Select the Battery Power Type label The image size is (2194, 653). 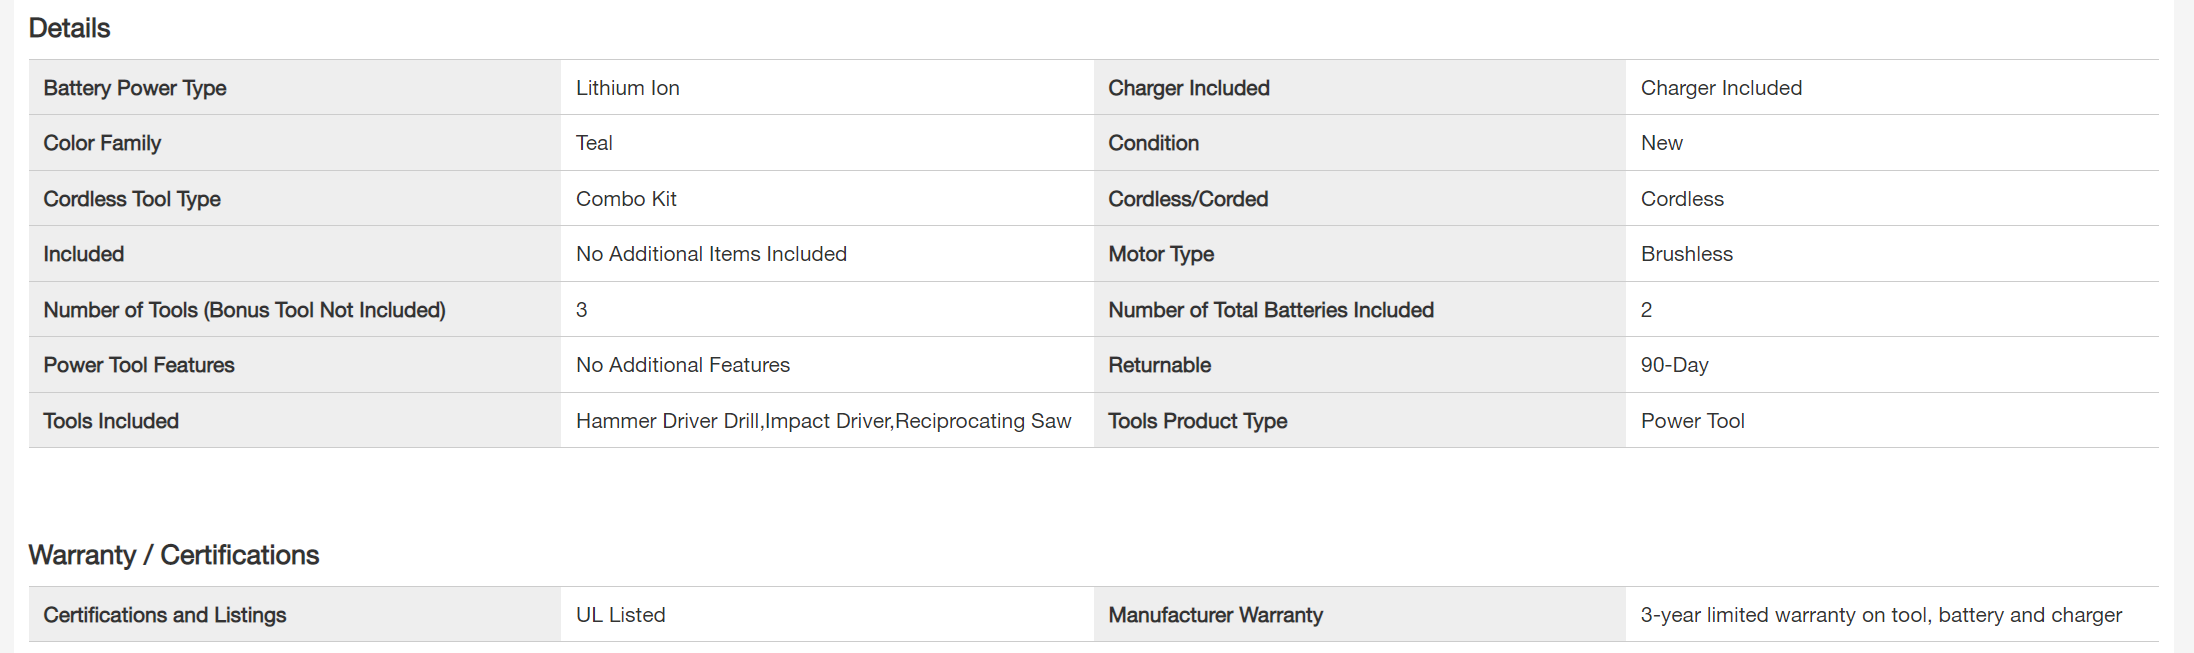pos(135,88)
